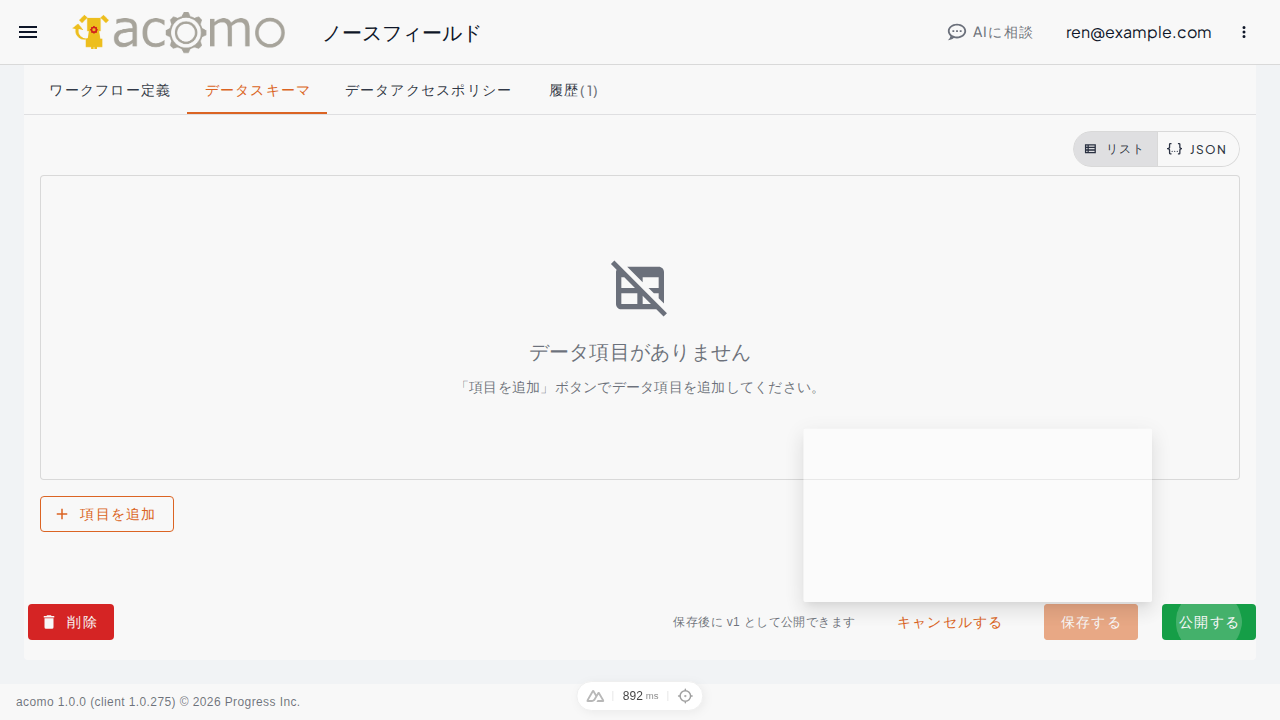The height and width of the screenshot is (720, 1280).
Task: Switch to リスト view
Action: (x=1116, y=149)
